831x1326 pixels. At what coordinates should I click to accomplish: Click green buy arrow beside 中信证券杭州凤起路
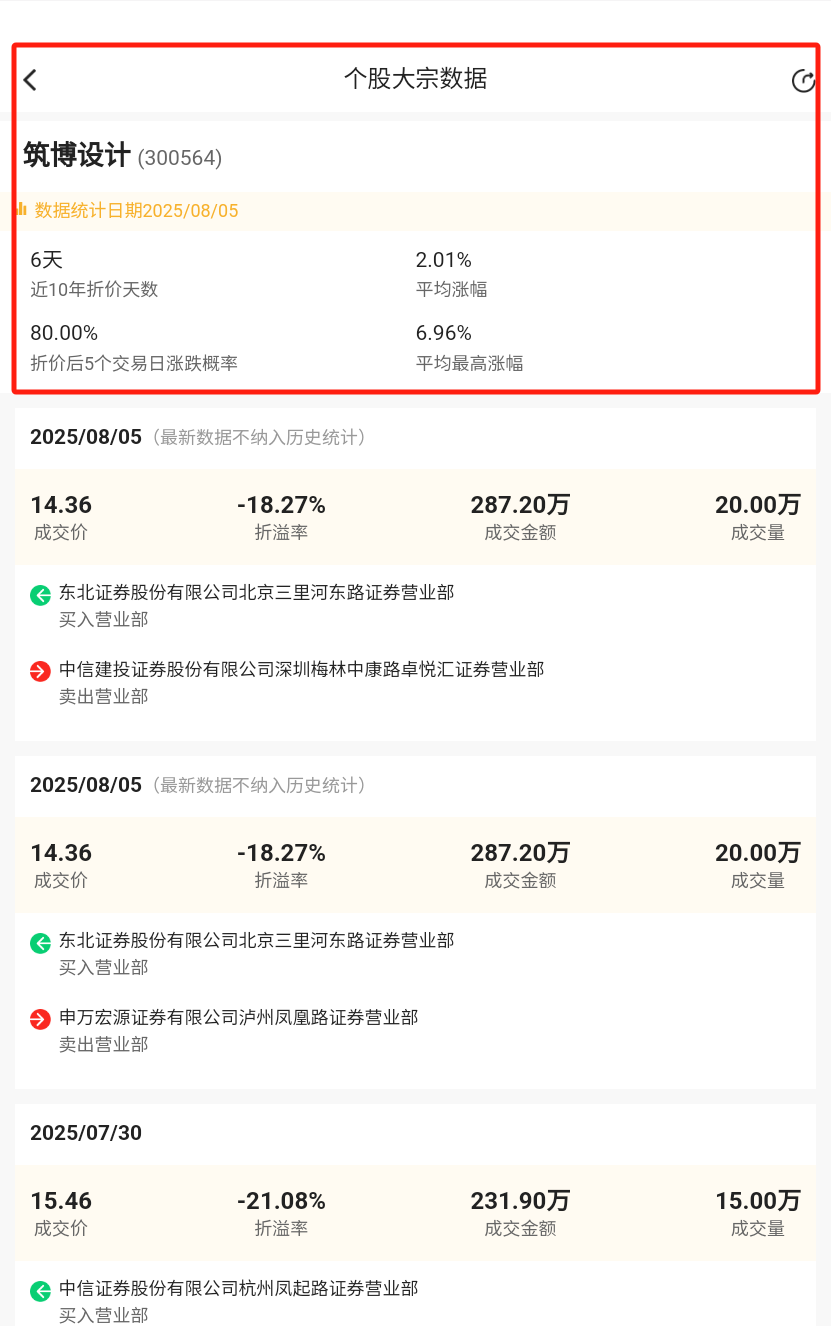[40, 1291]
